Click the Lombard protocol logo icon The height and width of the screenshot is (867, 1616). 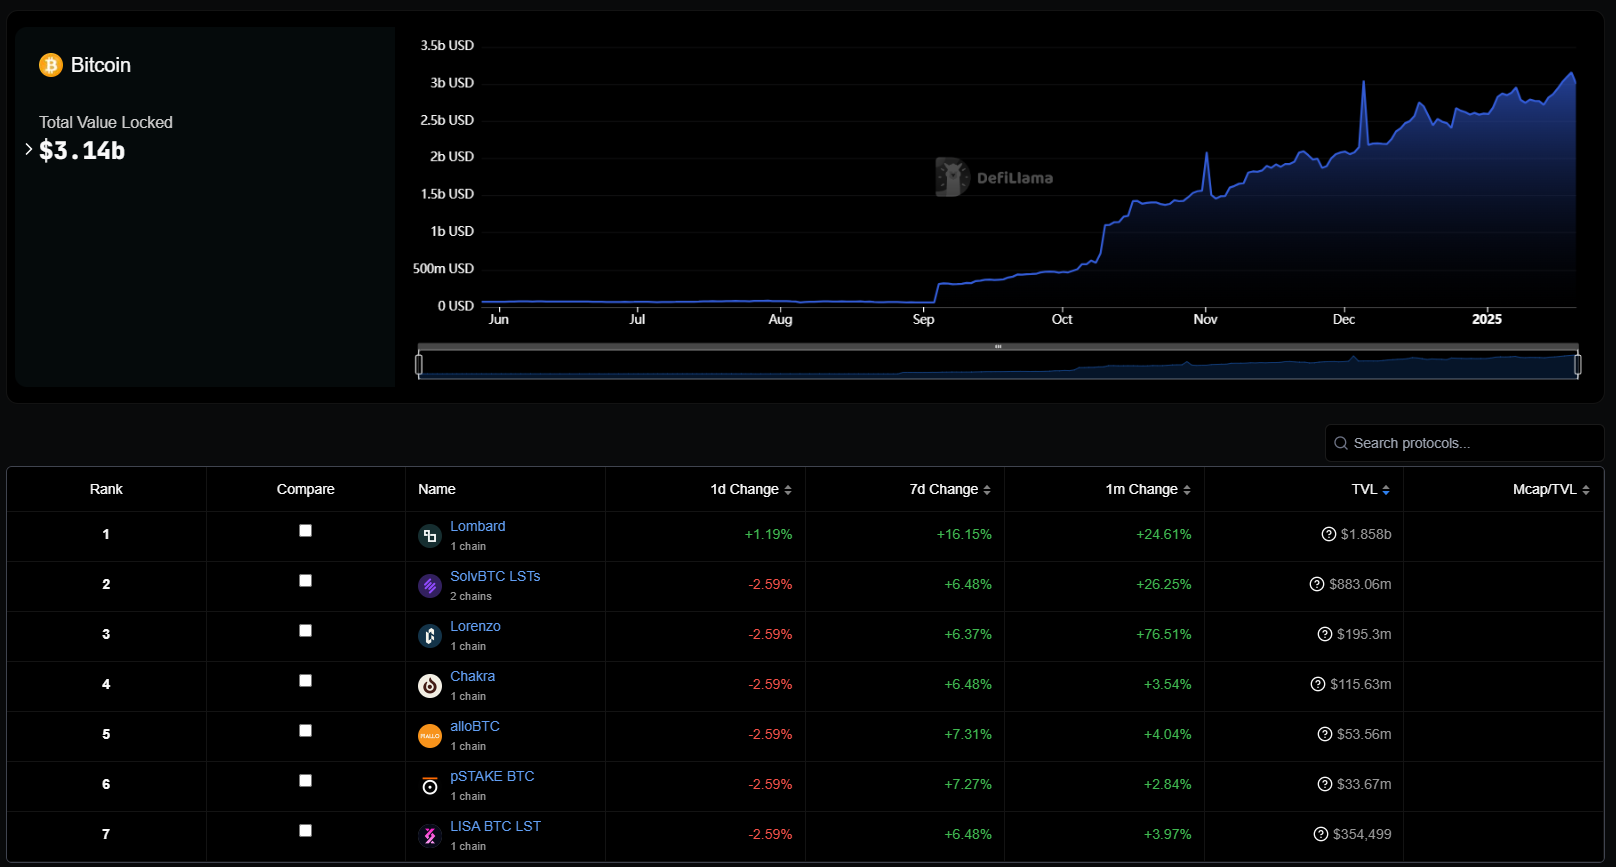click(x=429, y=536)
